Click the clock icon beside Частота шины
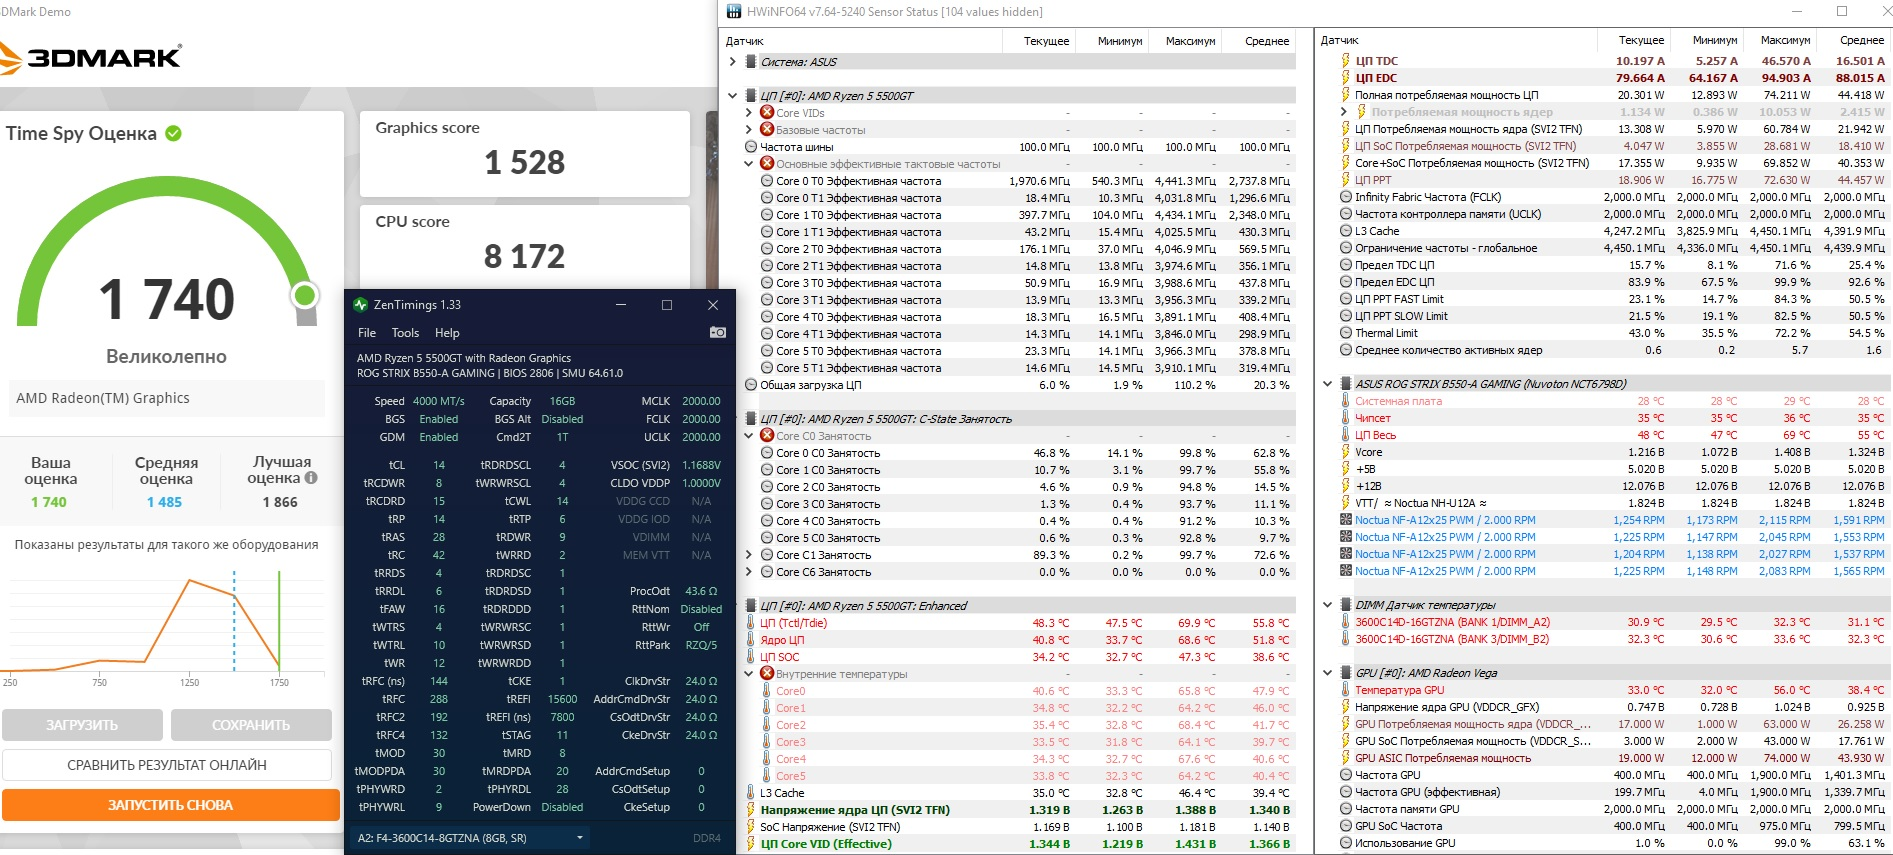Screen dimensions: 1893x855 [751, 147]
